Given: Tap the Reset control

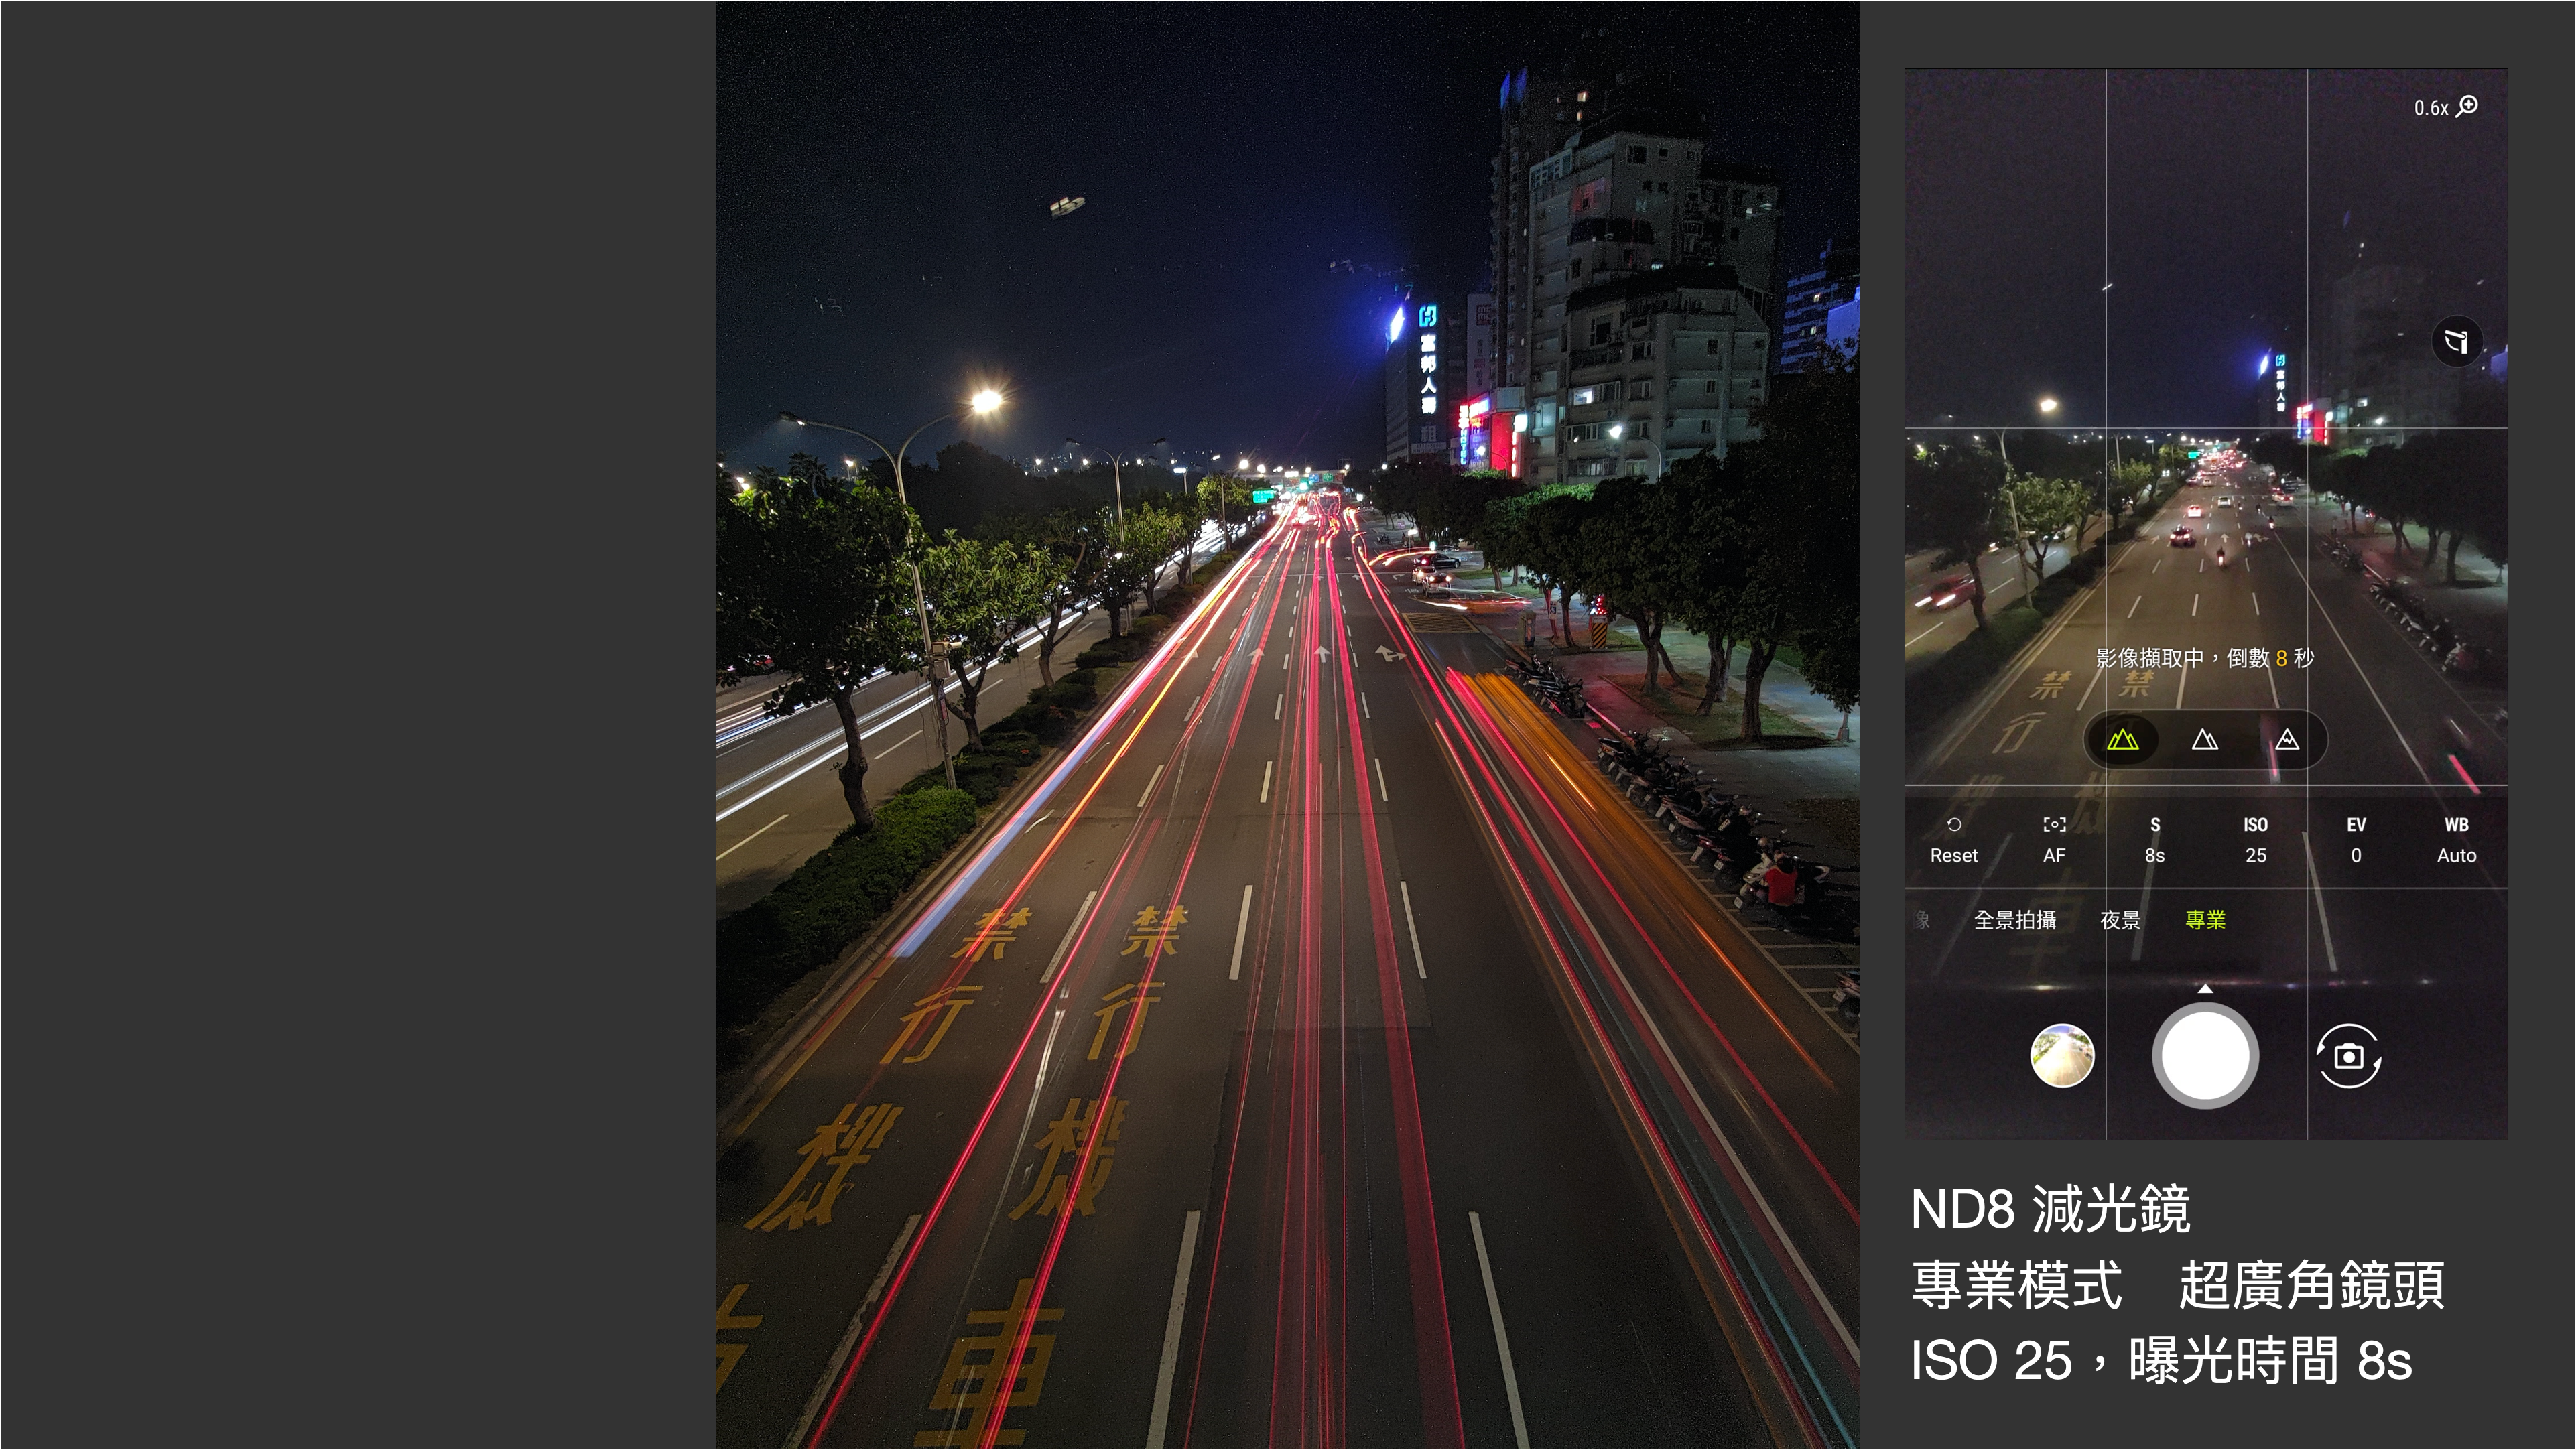Looking at the screenshot, I should tap(1953, 840).
